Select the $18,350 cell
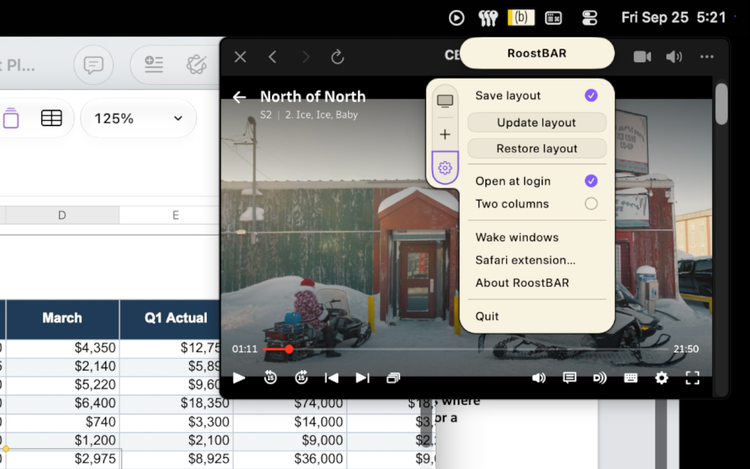750x469 pixels. 176,403
